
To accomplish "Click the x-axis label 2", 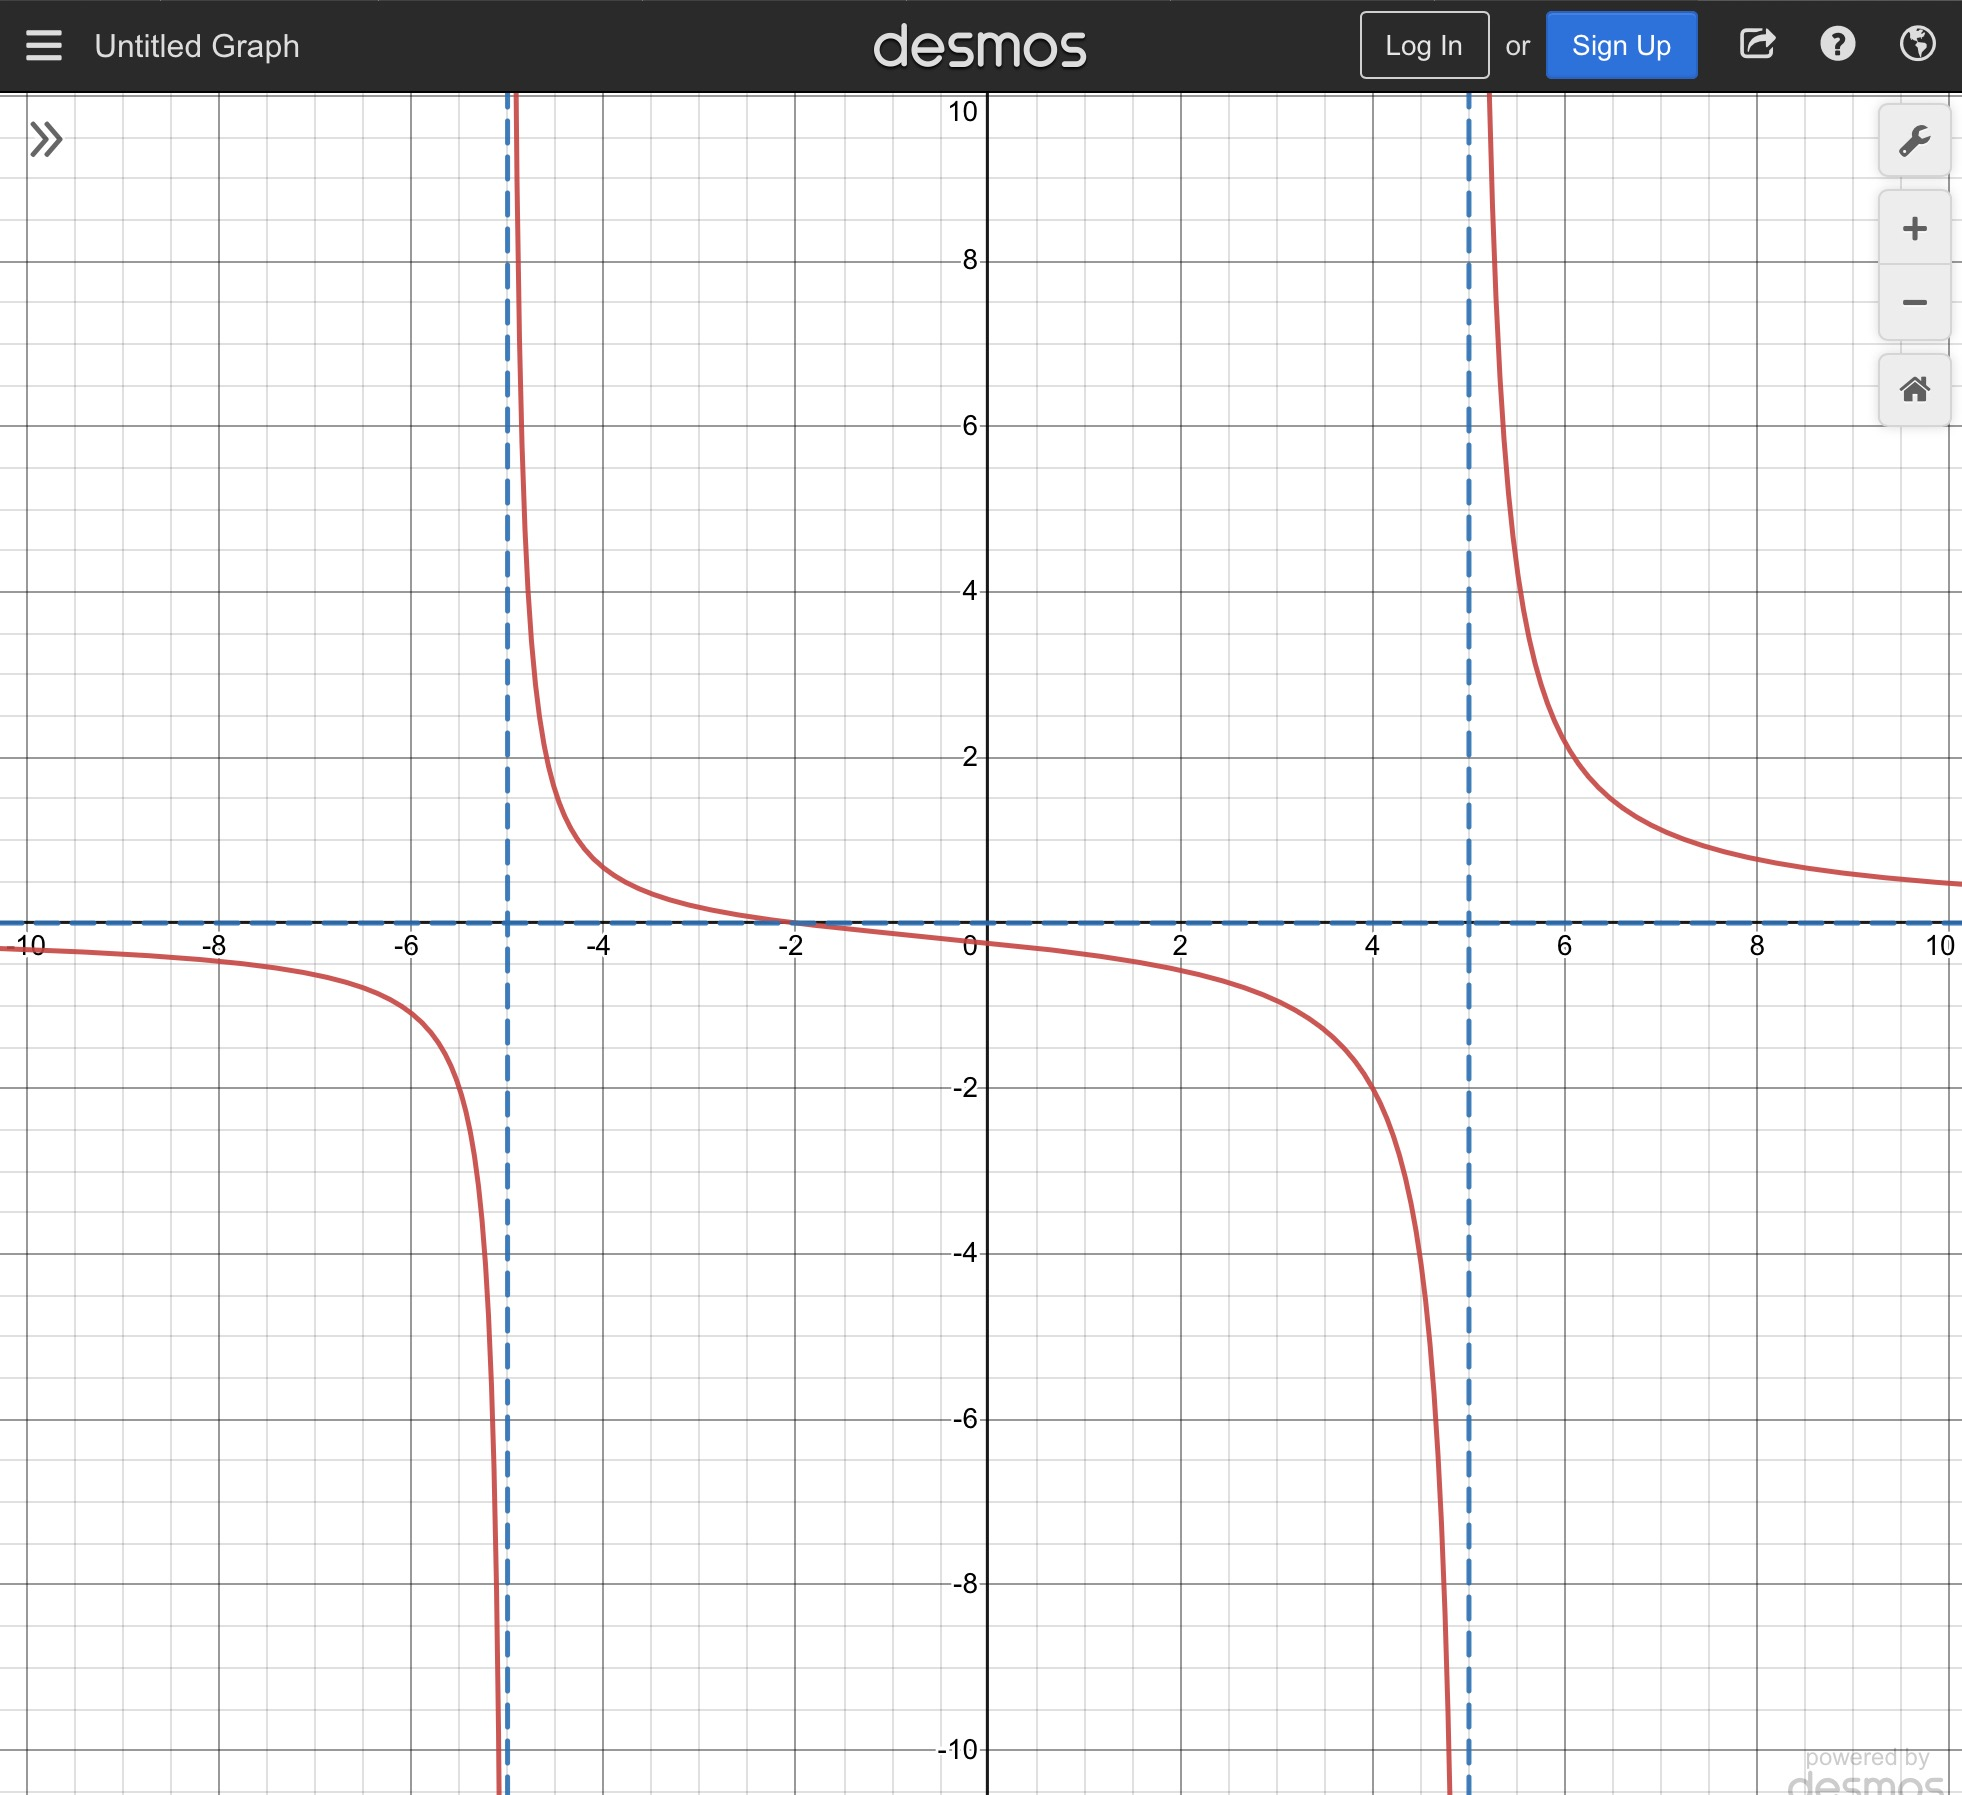I will pos(1180,945).
